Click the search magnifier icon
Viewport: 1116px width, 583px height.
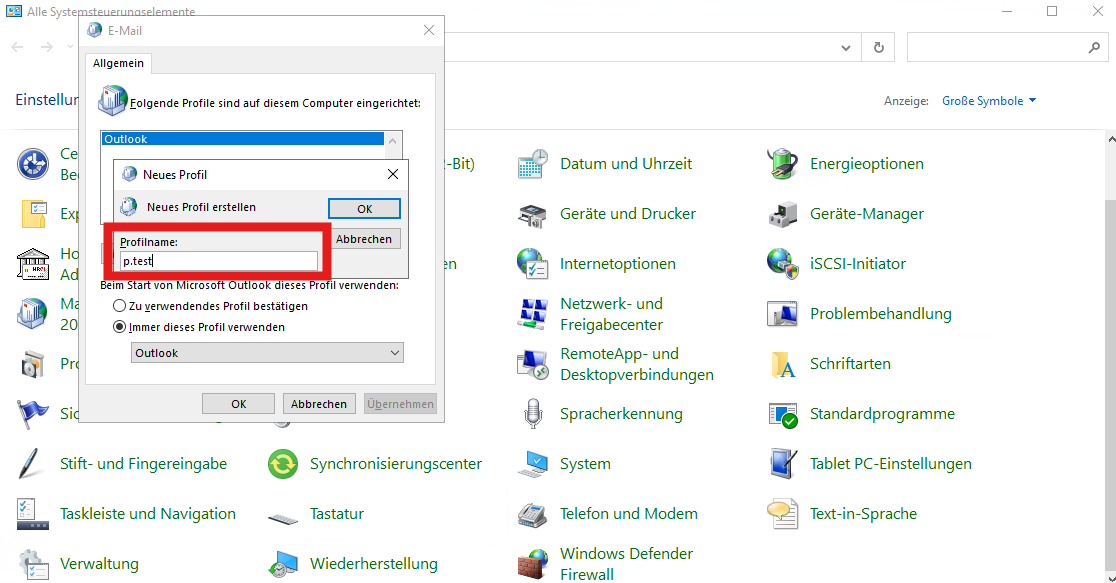pos(1094,48)
